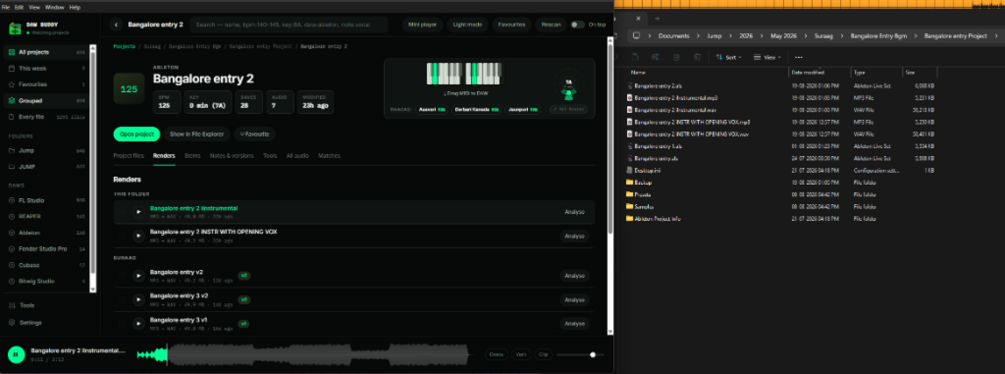The height and width of the screenshot is (374, 1005).
Task: Click the green Open project button
Action: tap(137, 134)
